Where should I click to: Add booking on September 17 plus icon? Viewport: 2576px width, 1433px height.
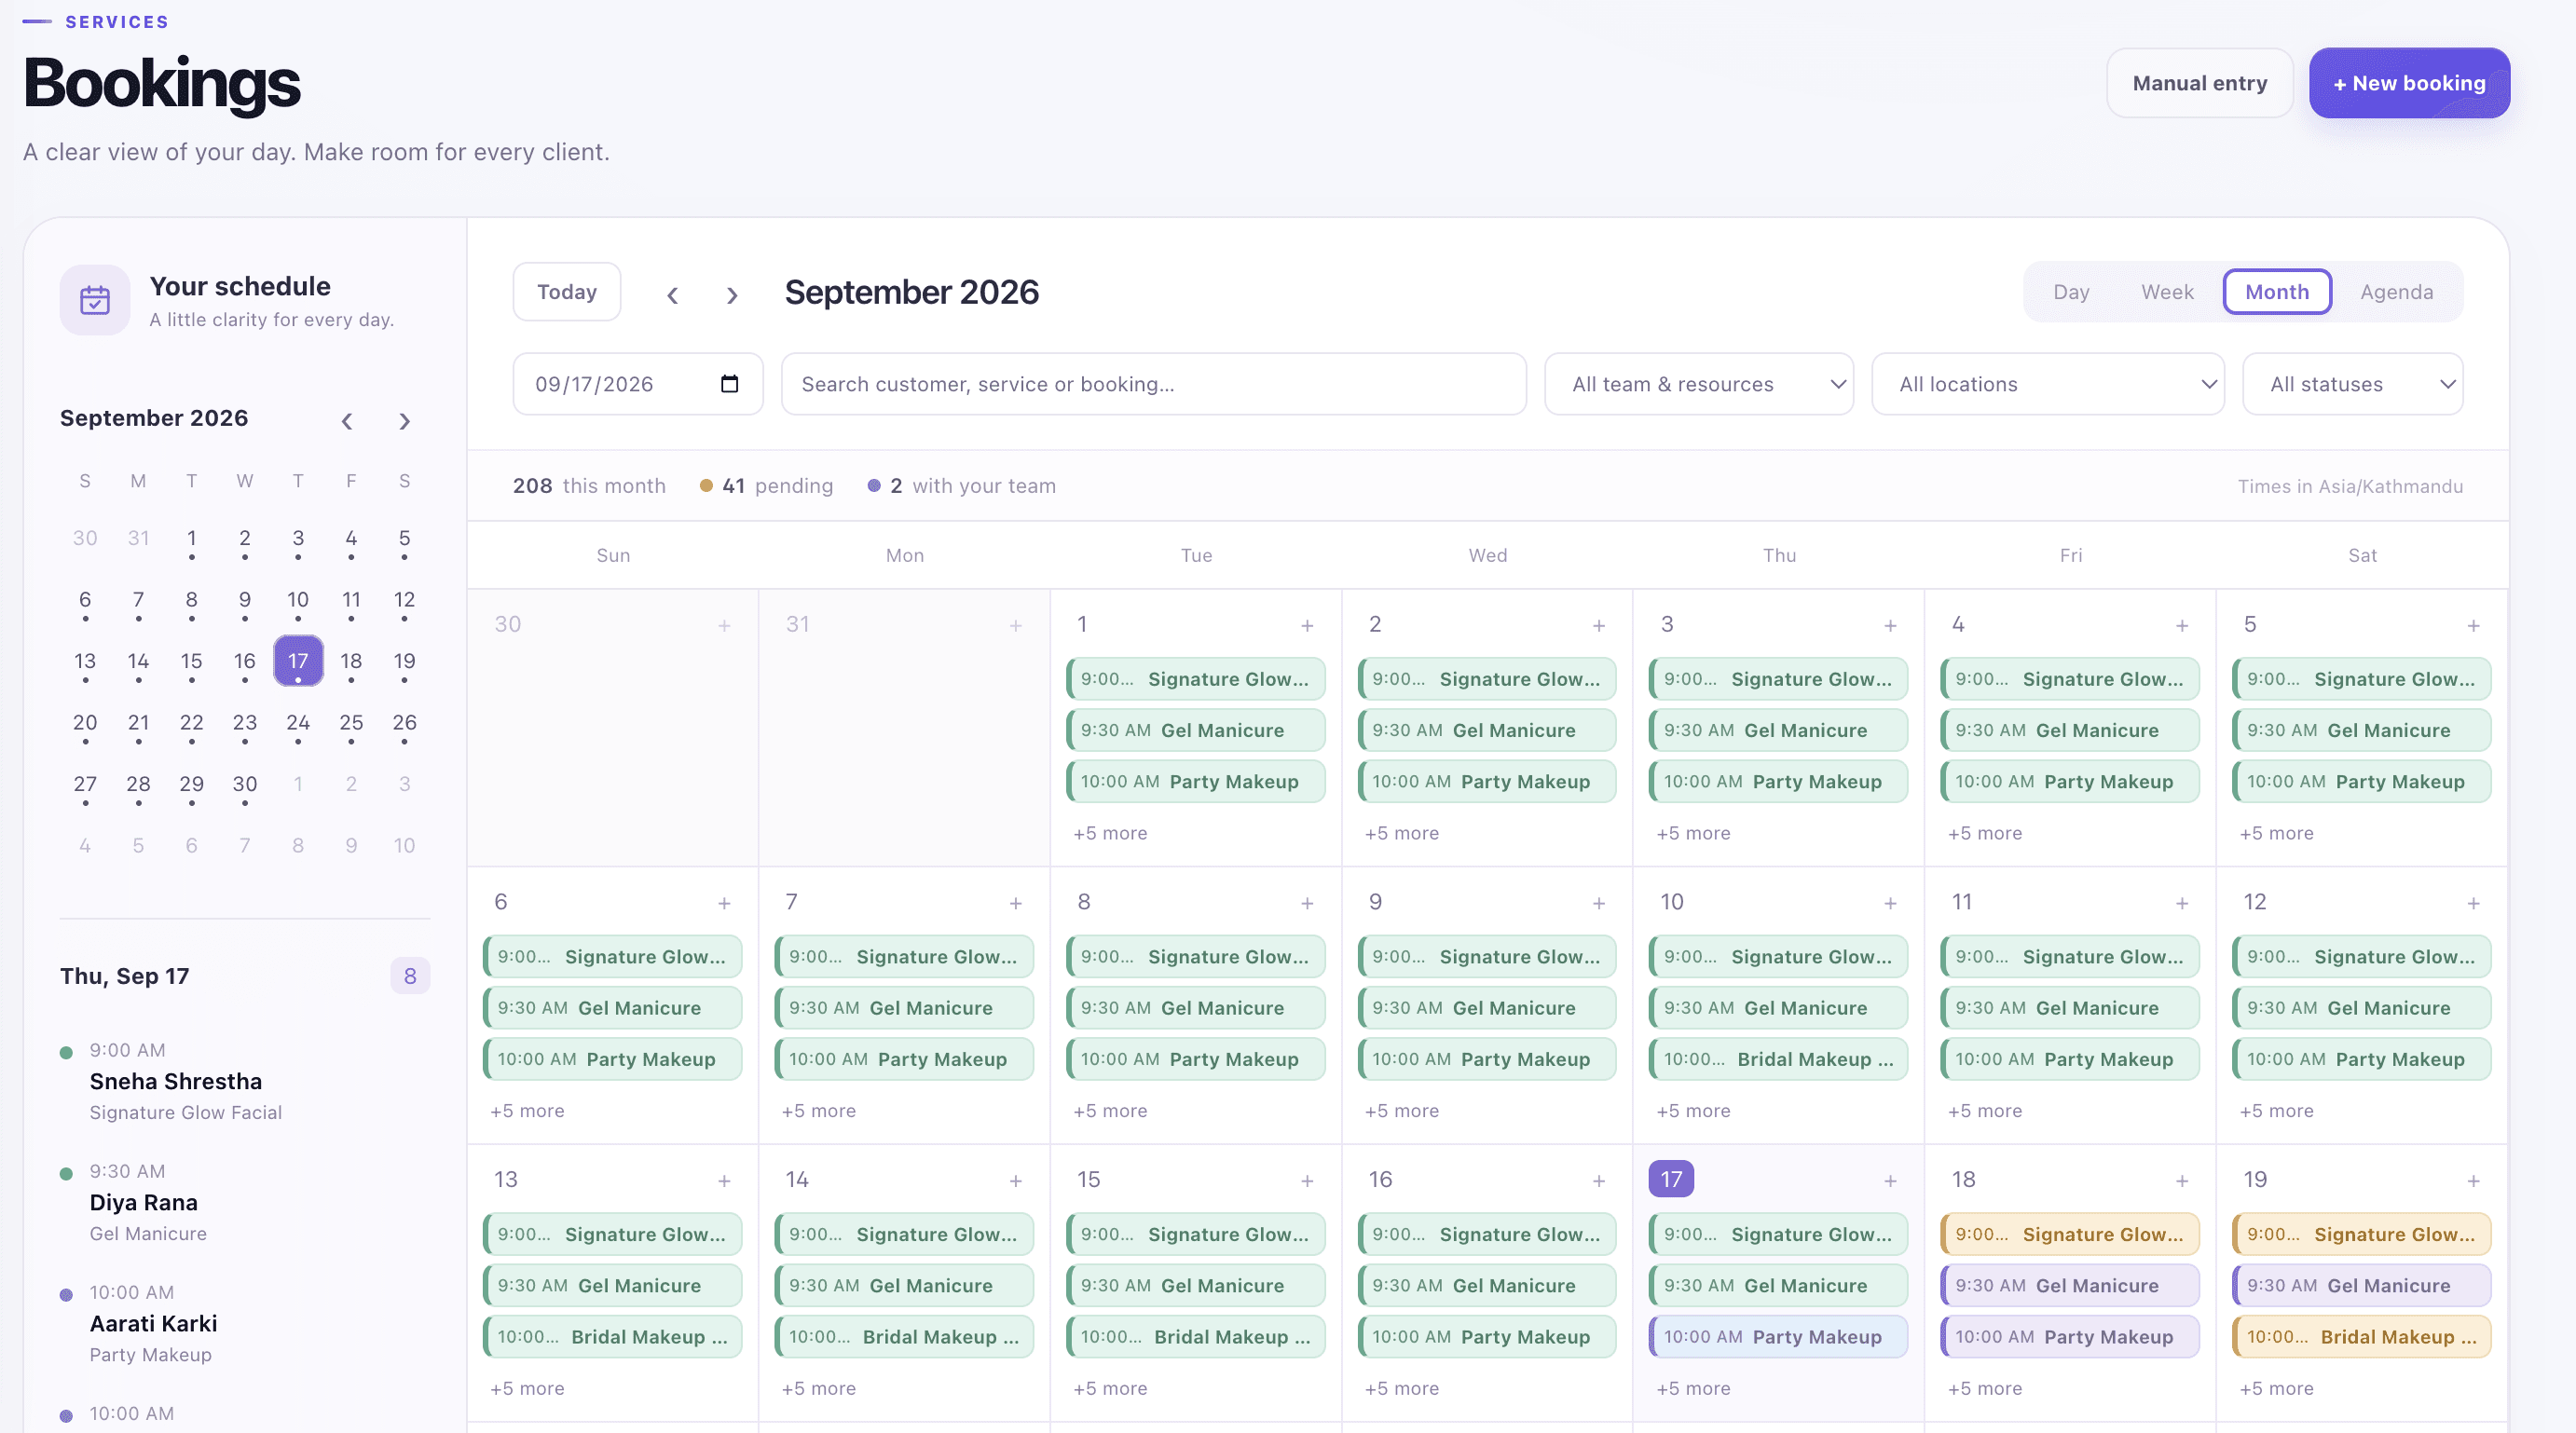click(1890, 1181)
